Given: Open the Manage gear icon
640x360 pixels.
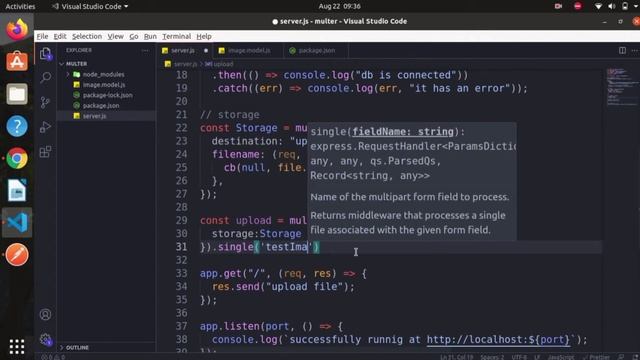Looking at the screenshot, I should point(46,339).
